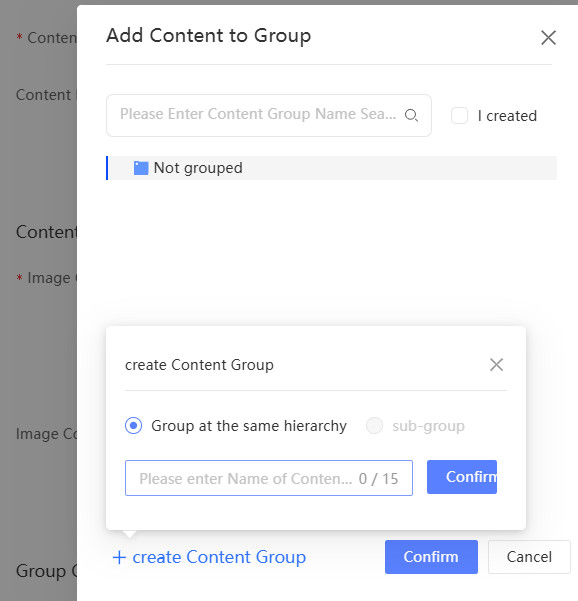Cancel adding content to group

pos(529,557)
